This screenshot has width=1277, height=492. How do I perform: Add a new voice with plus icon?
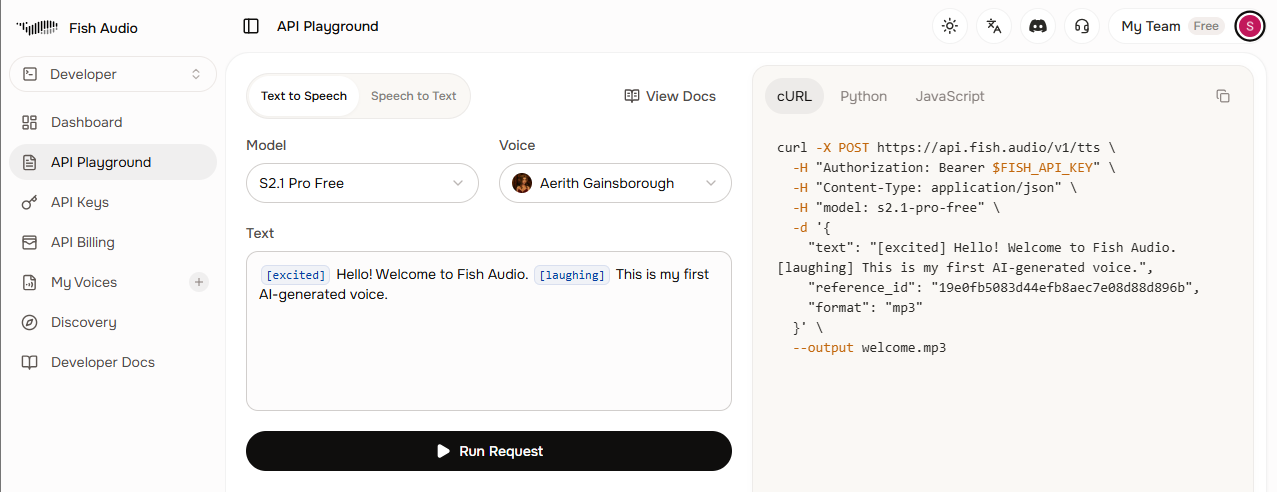click(x=199, y=282)
